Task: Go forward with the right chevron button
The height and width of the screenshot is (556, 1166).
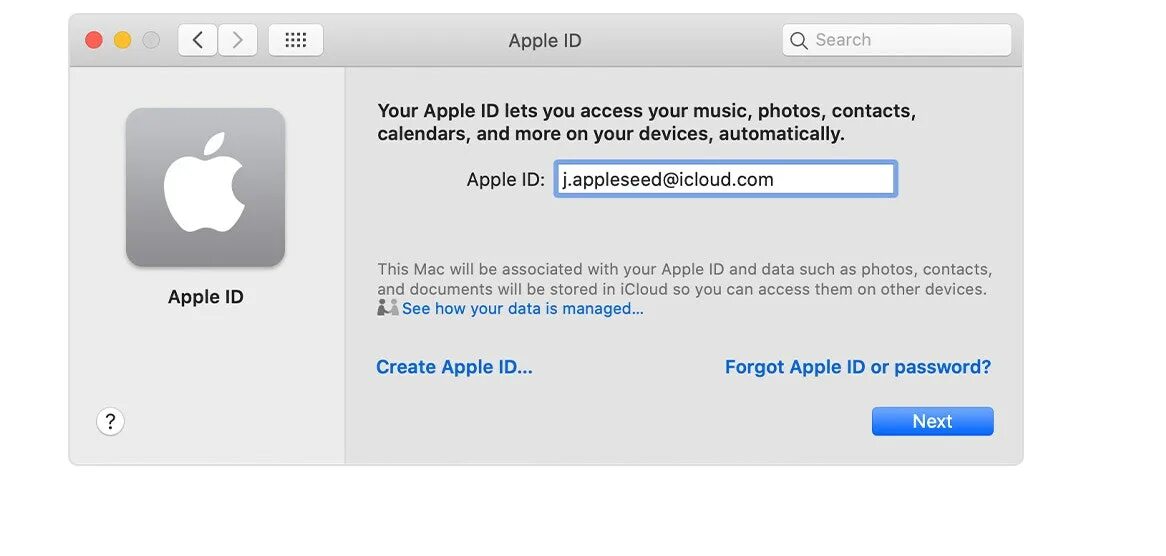Action: coord(238,40)
